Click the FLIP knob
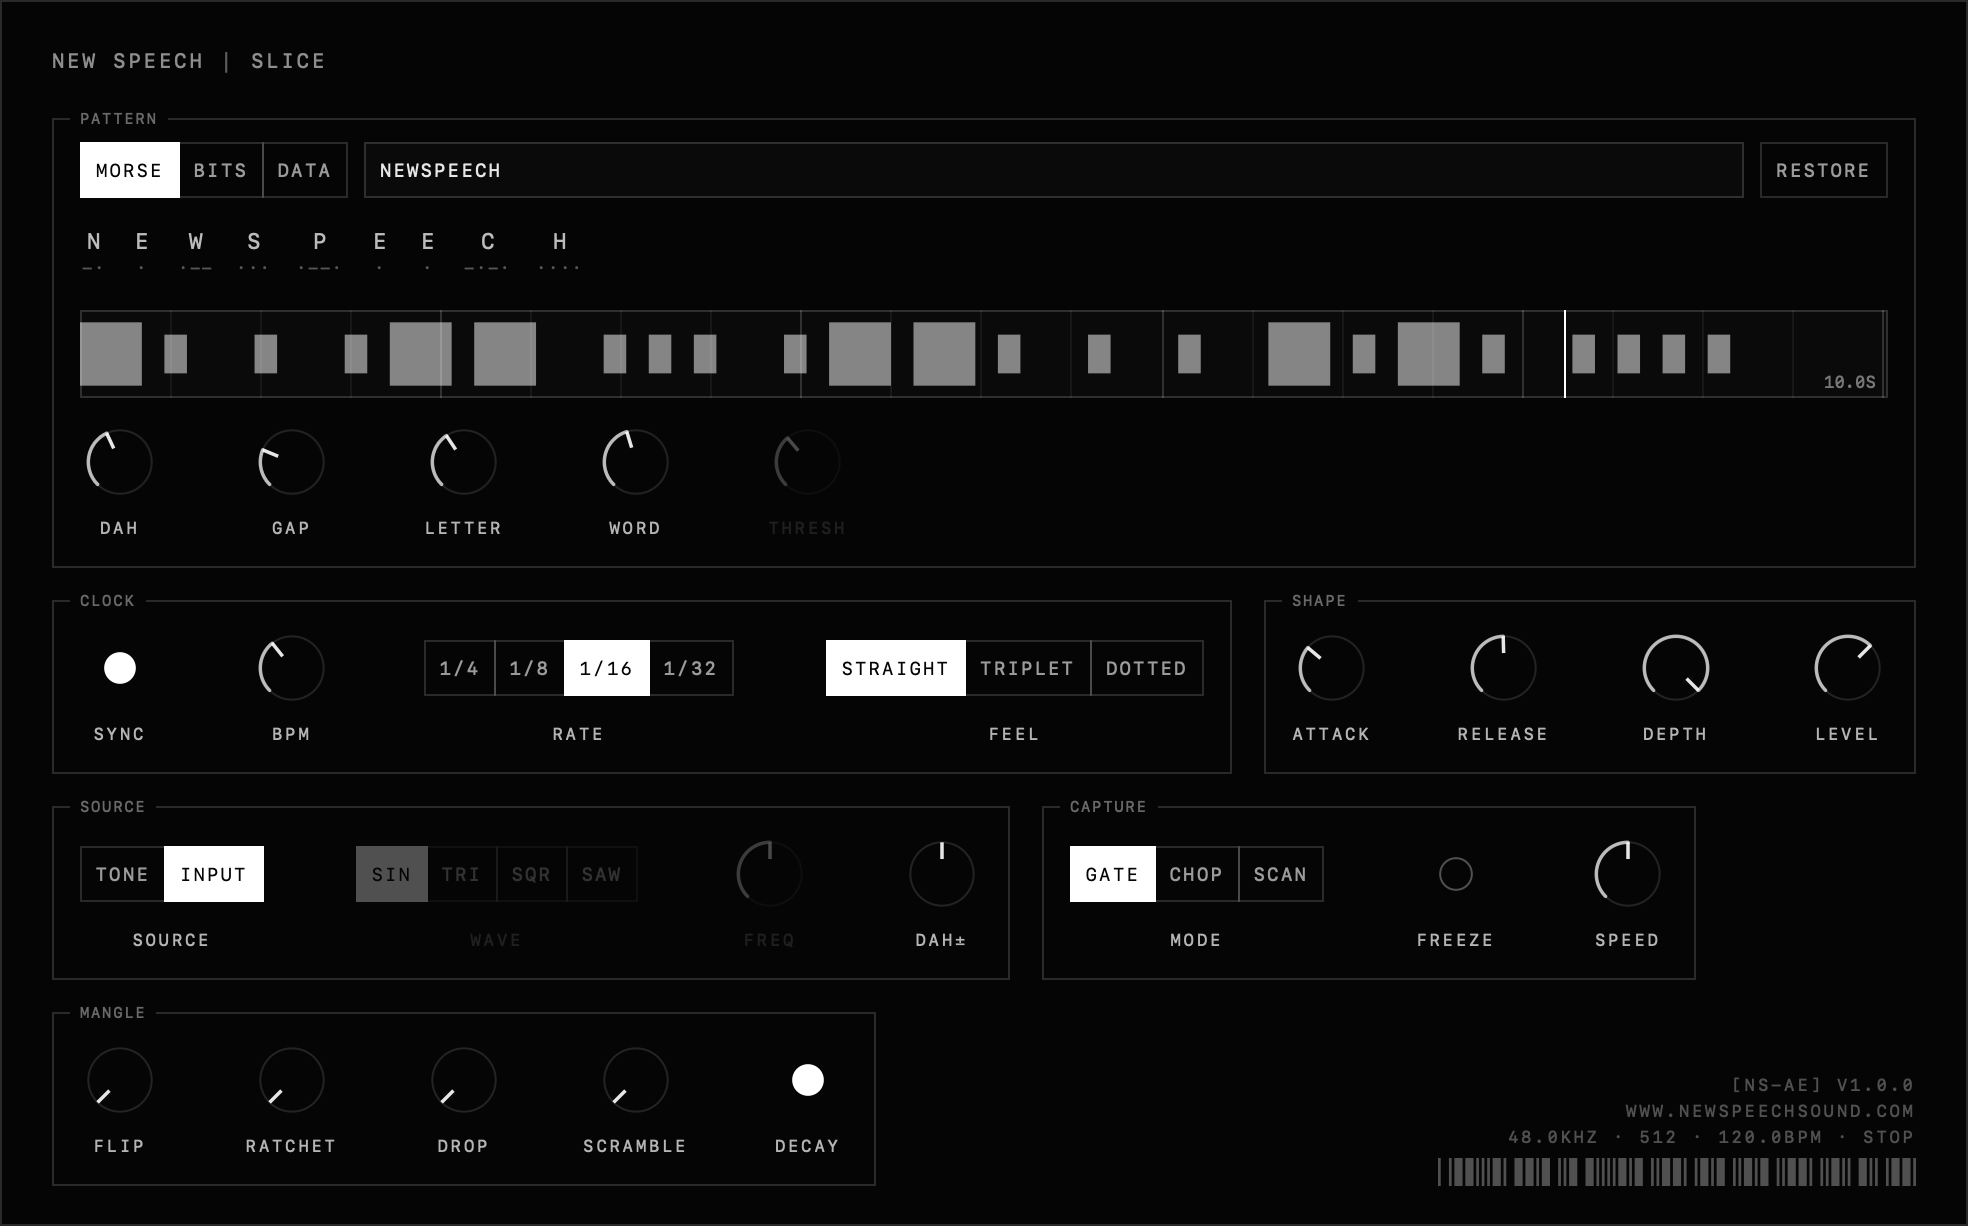1968x1226 pixels. coord(120,1080)
